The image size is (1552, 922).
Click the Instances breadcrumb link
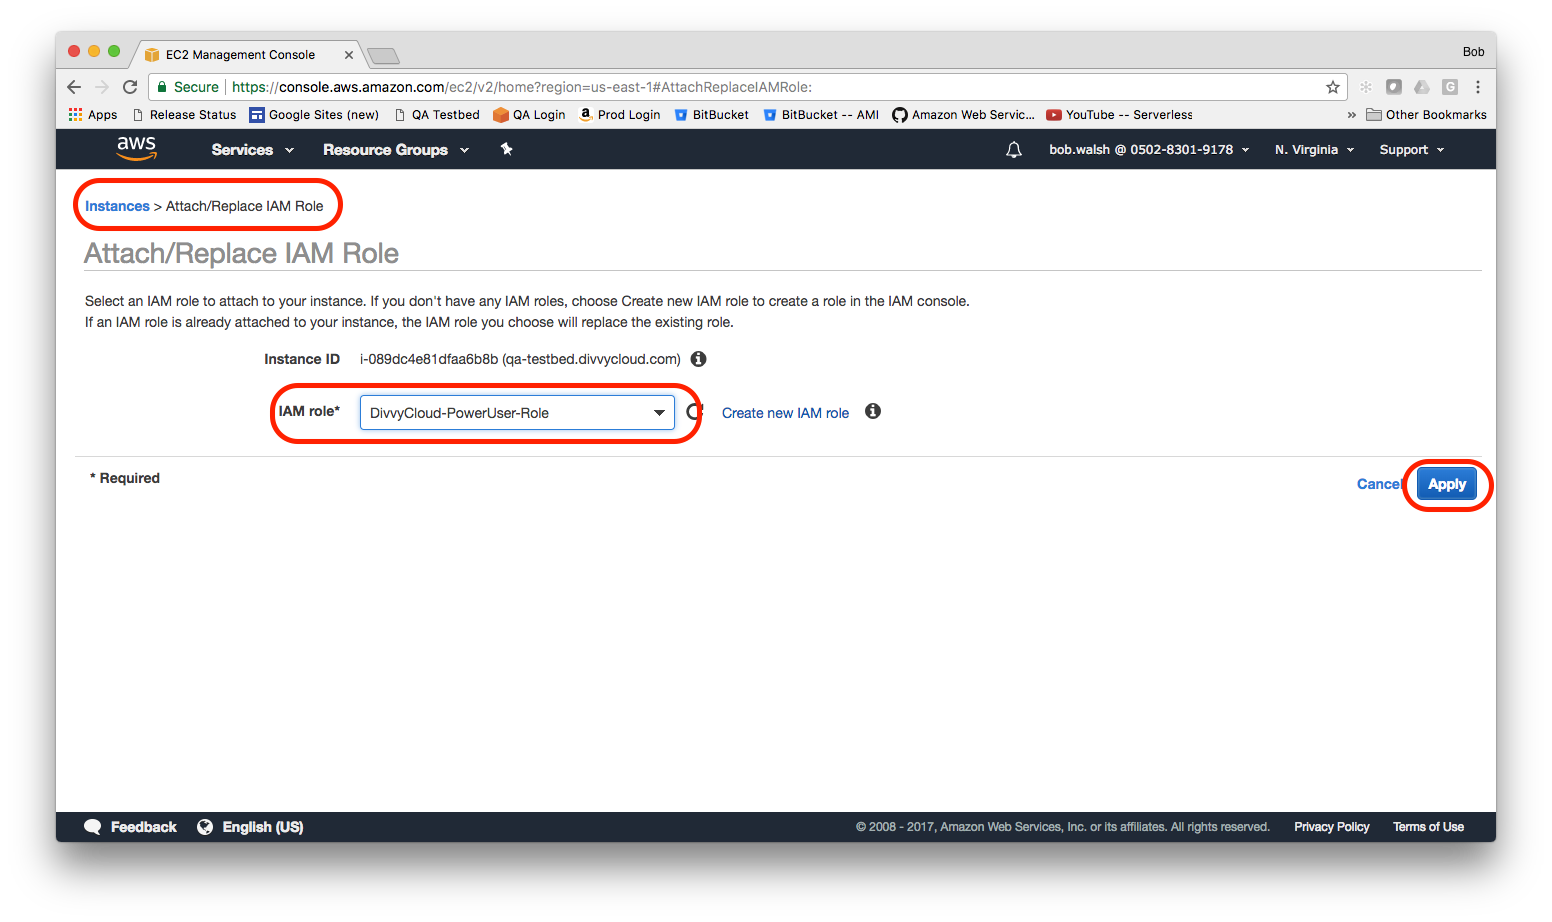click(117, 206)
